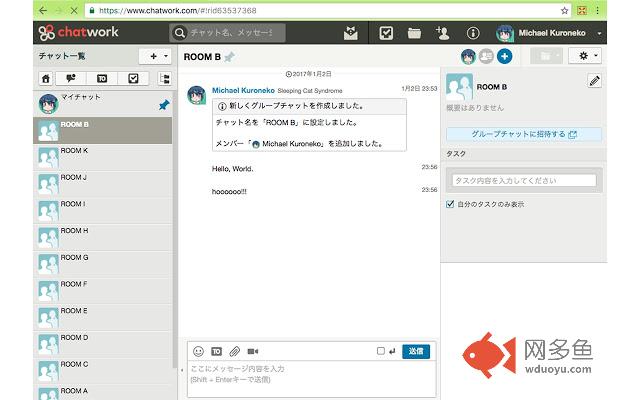This screenshot has height=400, width=640.
Task: Click Michael Kuroneko name in message
Action: (243, 90)
